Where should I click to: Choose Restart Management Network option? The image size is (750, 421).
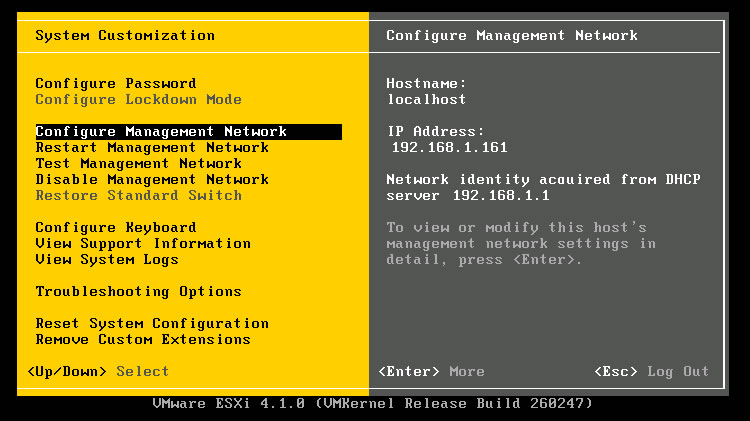tap(152, 147)
